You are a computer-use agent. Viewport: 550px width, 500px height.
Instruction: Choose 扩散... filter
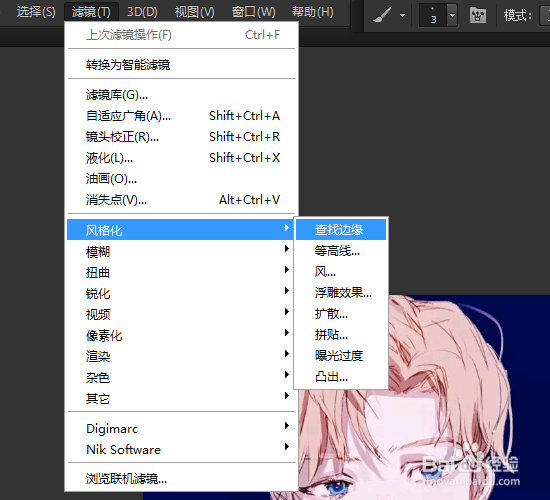point(341,314)
